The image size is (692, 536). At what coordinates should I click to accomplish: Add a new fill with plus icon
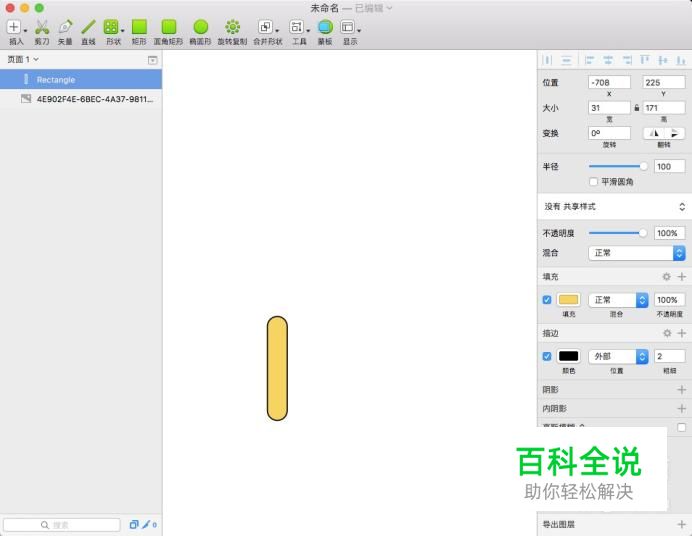[681, 277]
